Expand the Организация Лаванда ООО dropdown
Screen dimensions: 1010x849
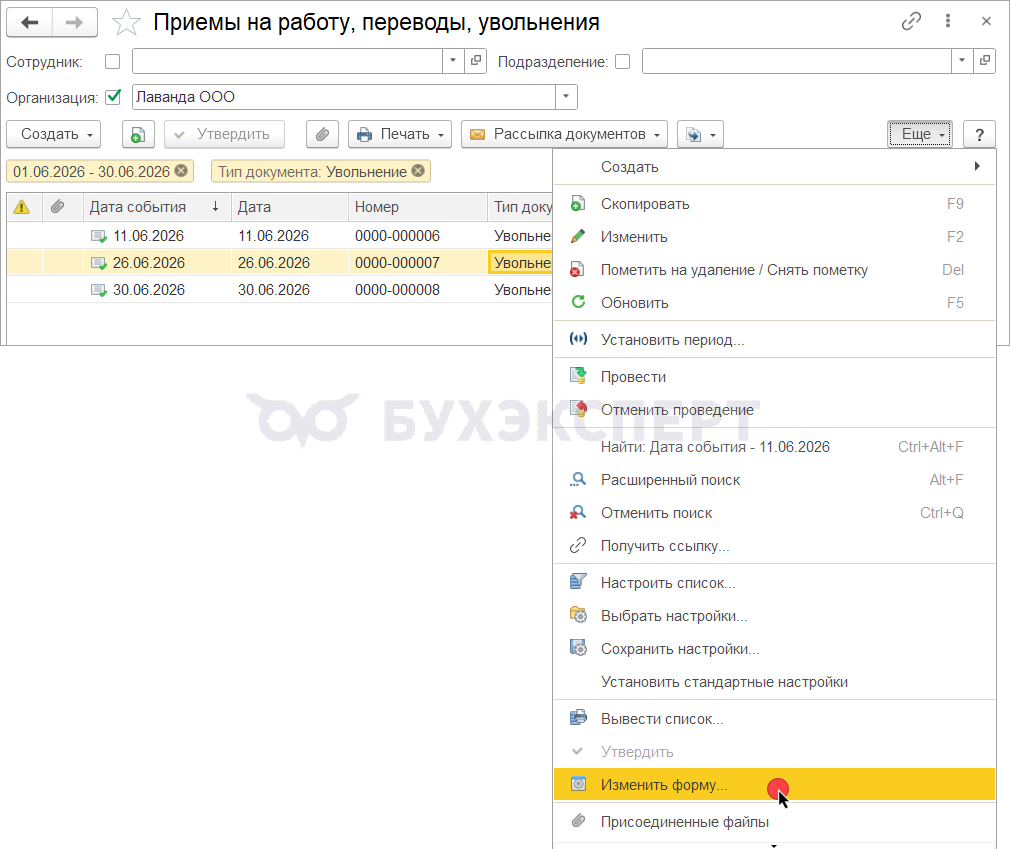tap(566, 97)
